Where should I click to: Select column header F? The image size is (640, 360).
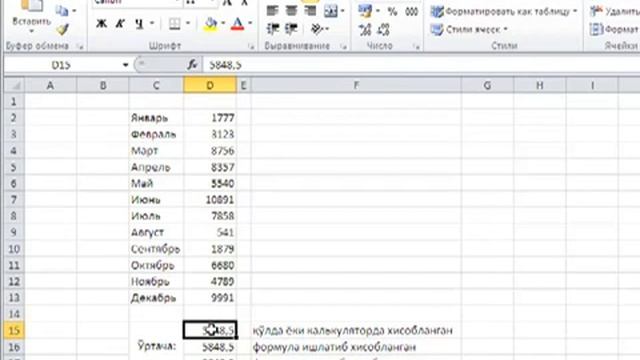coord(356,85)
